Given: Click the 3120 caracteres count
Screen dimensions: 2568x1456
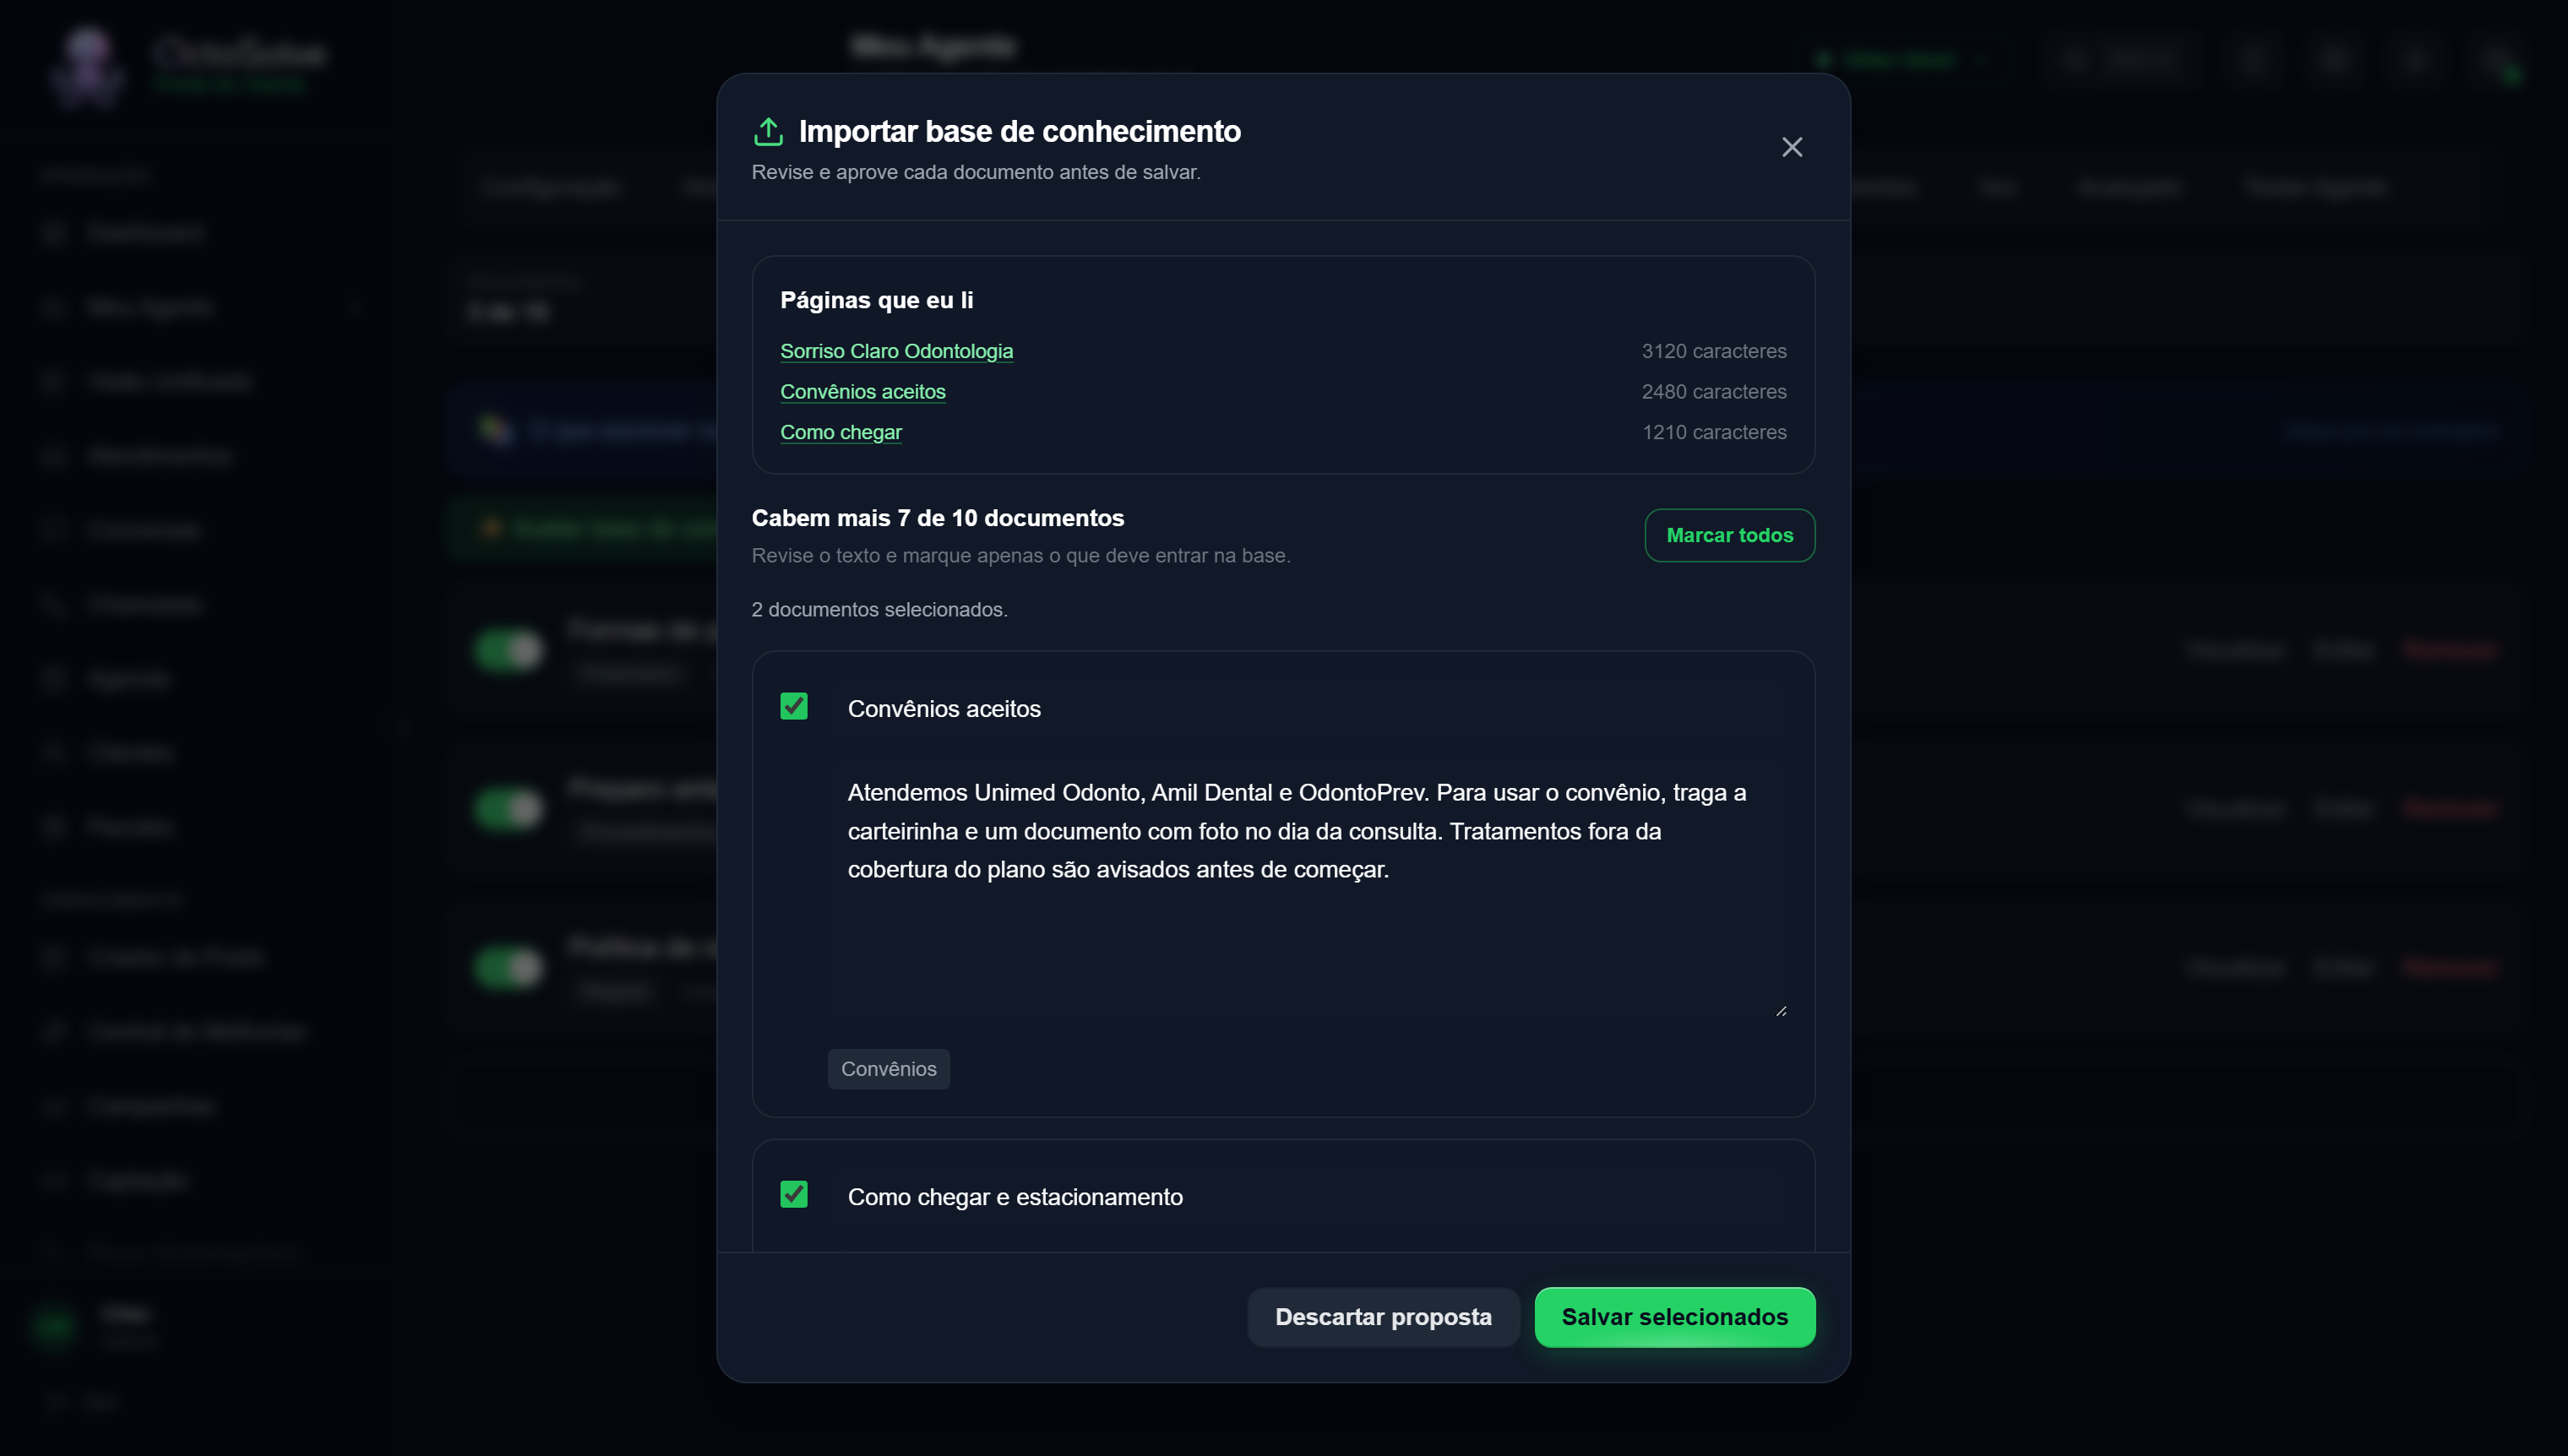Looking at the screenshot, I should coord(1713,351).
